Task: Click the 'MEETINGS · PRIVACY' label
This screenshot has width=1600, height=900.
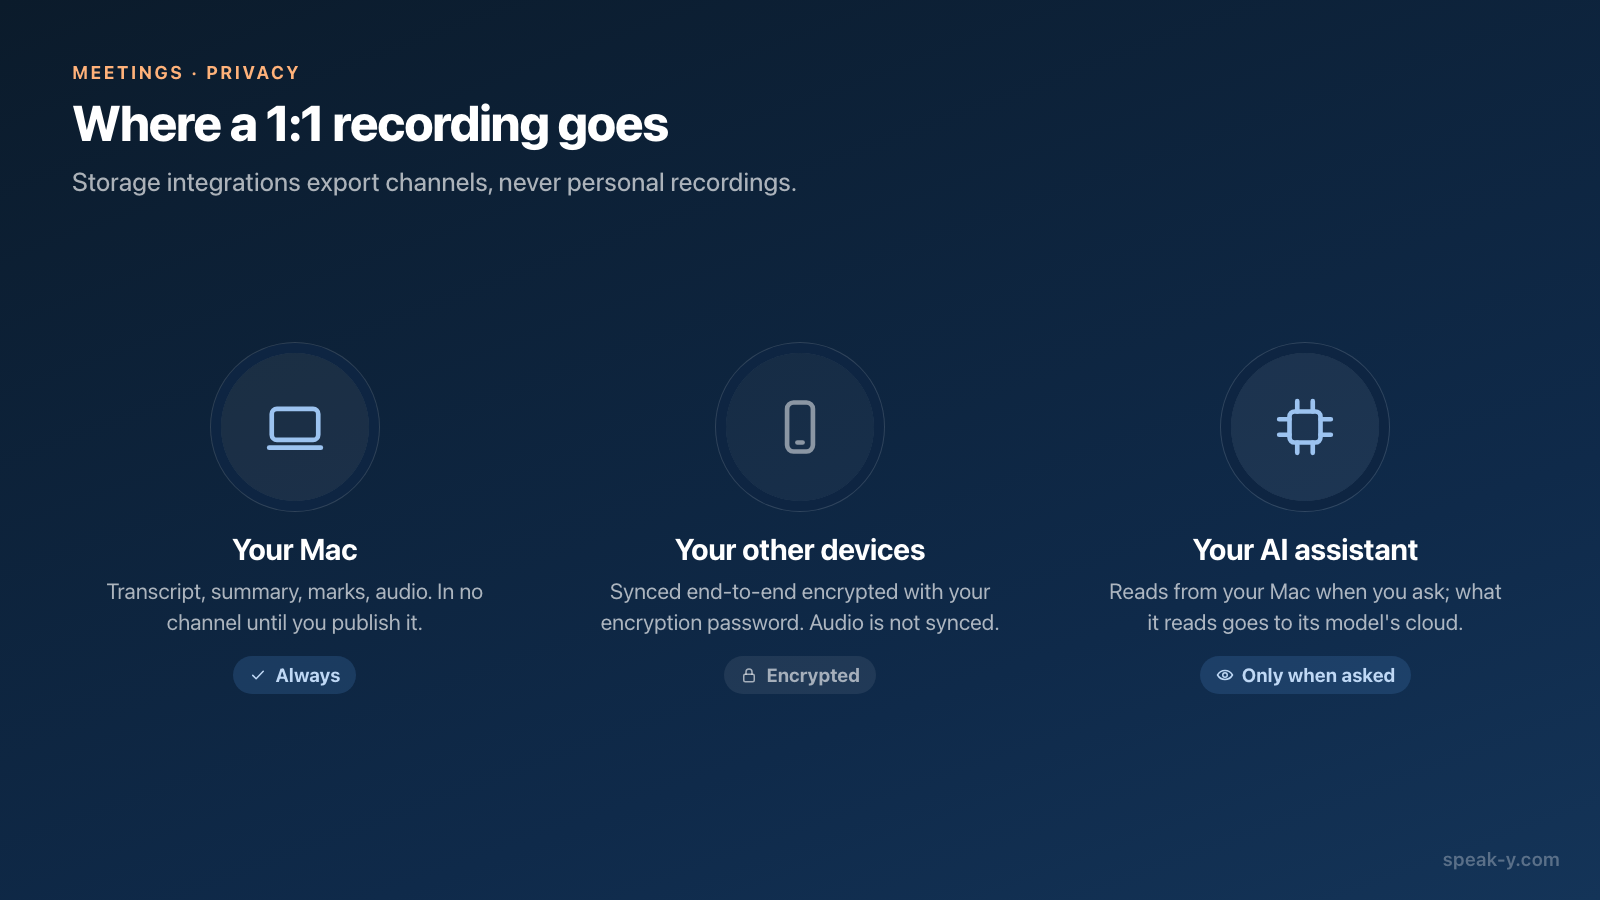Action: point(186,73)
